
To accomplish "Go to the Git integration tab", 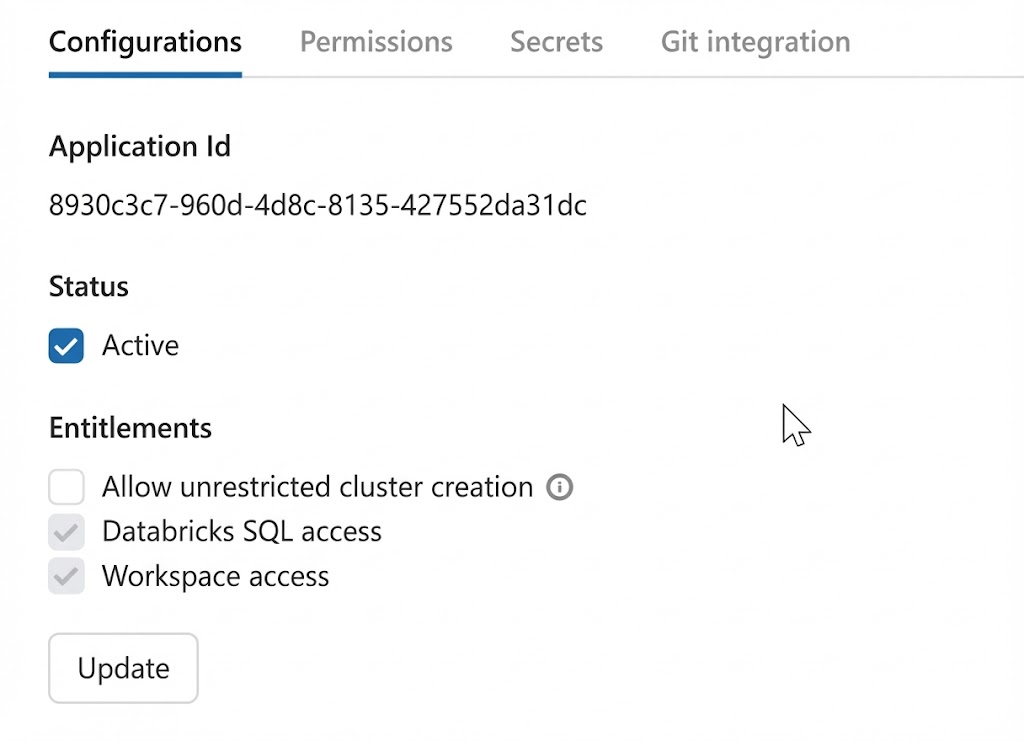I will pyautogui.click(x=755, y=42).
